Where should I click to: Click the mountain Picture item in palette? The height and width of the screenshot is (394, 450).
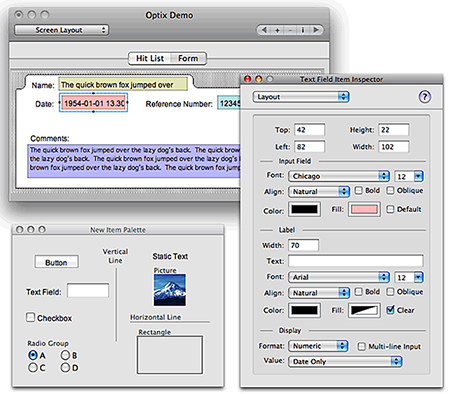pyautogui.click(x=170, y=290)
